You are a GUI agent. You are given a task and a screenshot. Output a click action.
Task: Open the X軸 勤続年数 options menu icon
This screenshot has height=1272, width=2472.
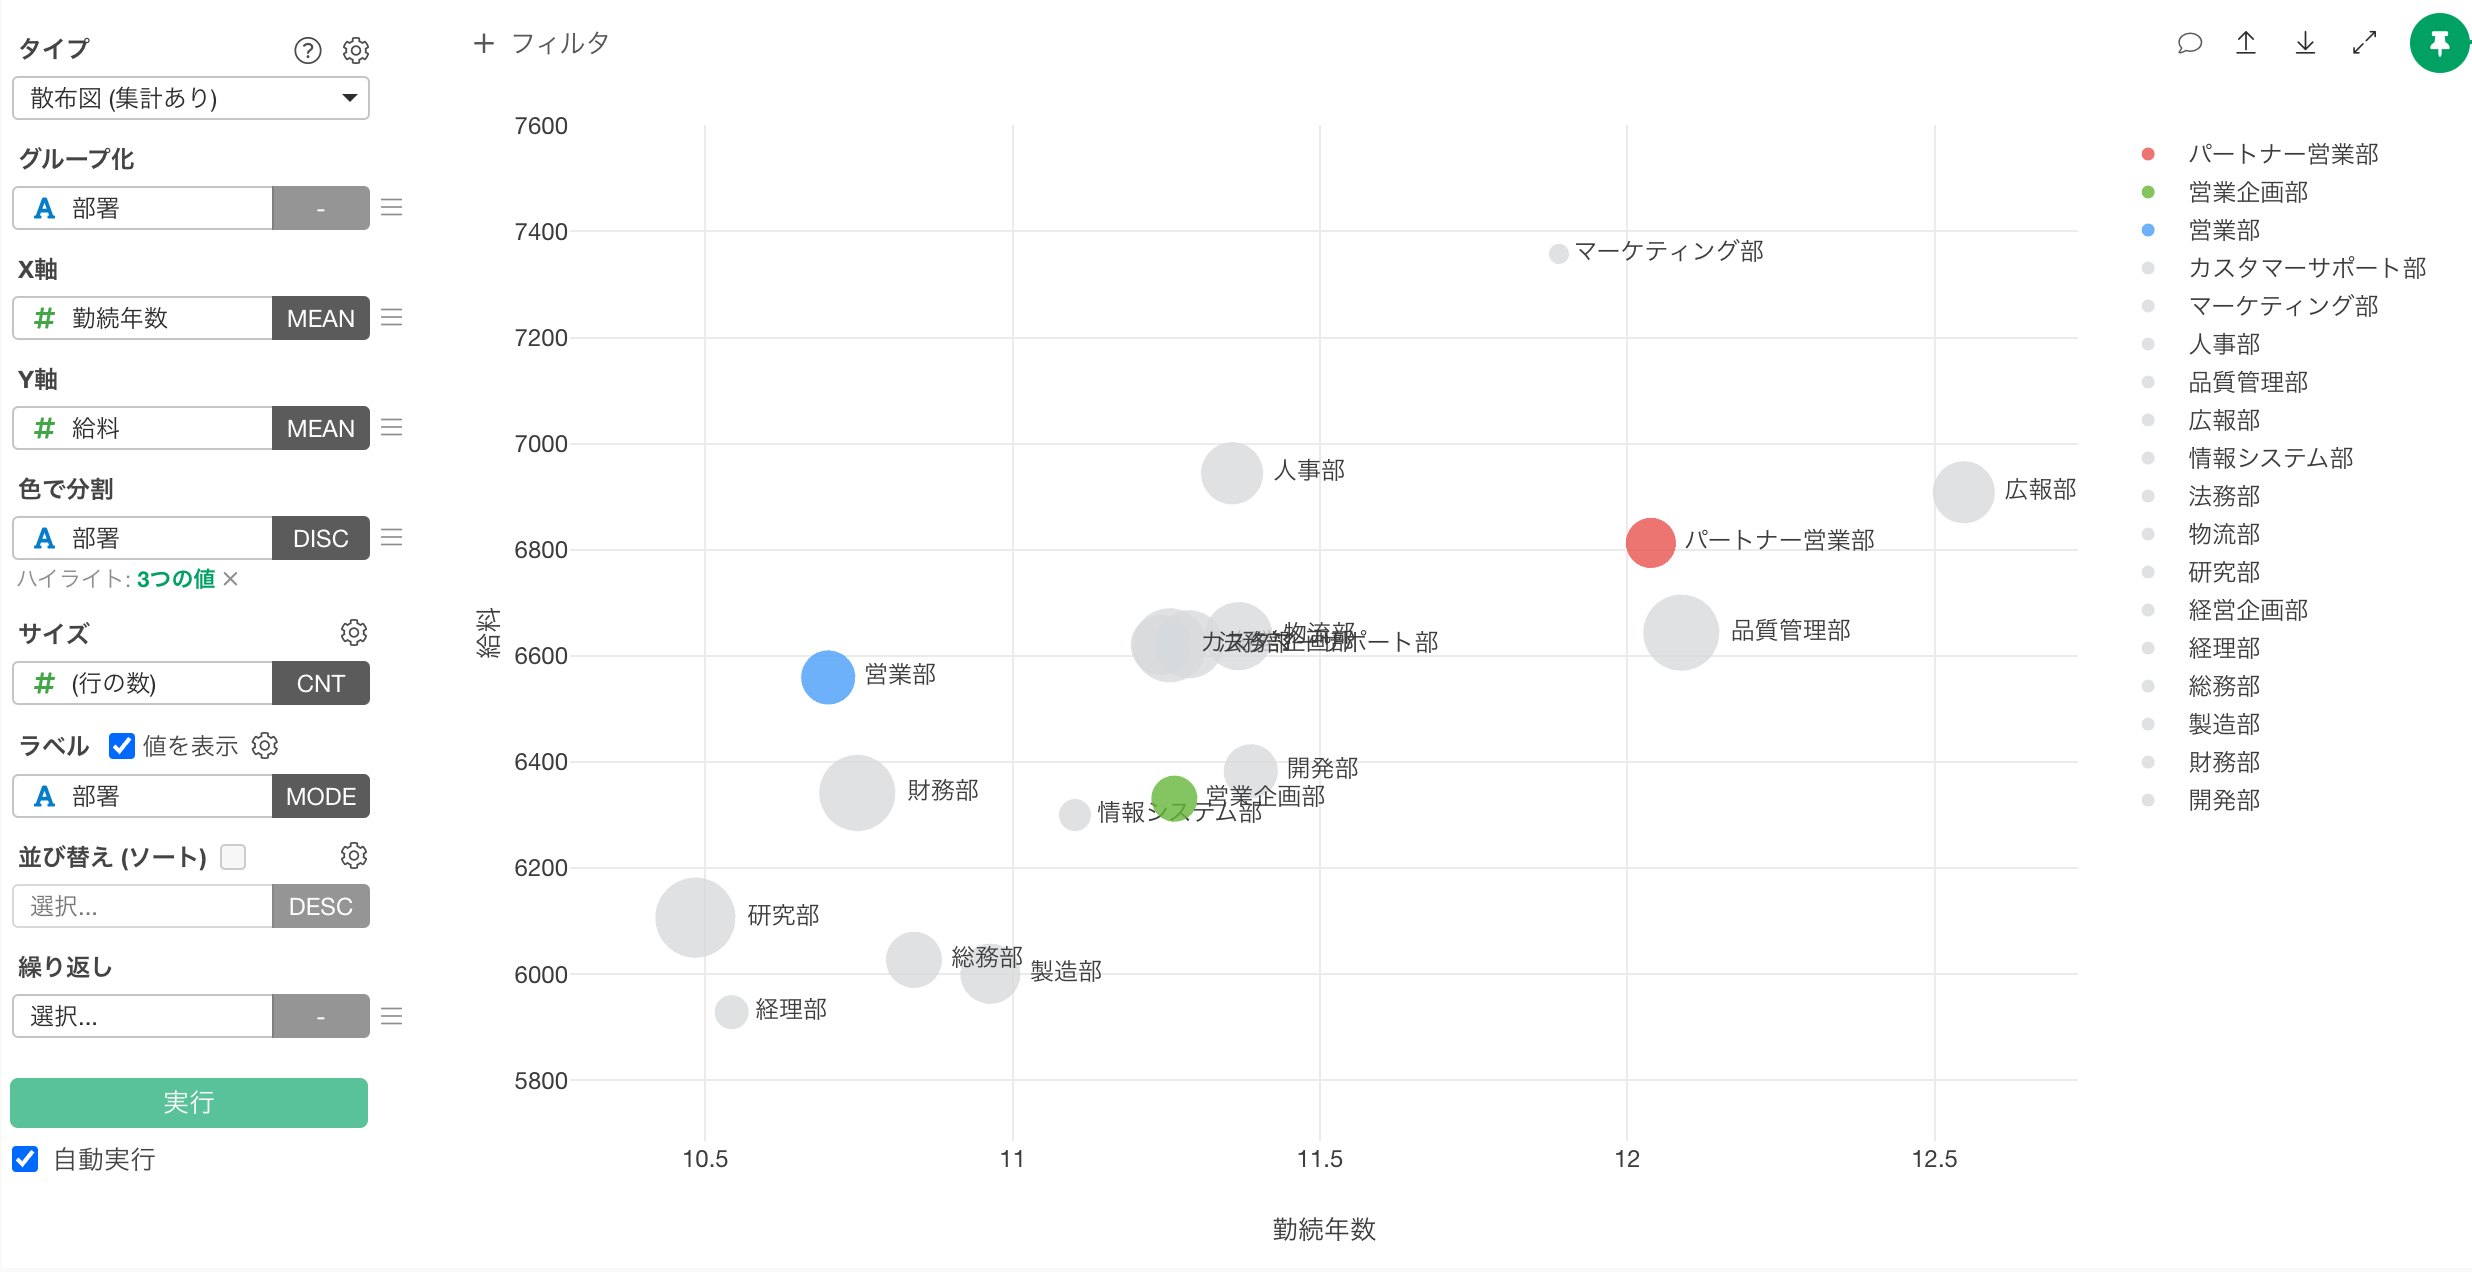click(x=392, y=317)
